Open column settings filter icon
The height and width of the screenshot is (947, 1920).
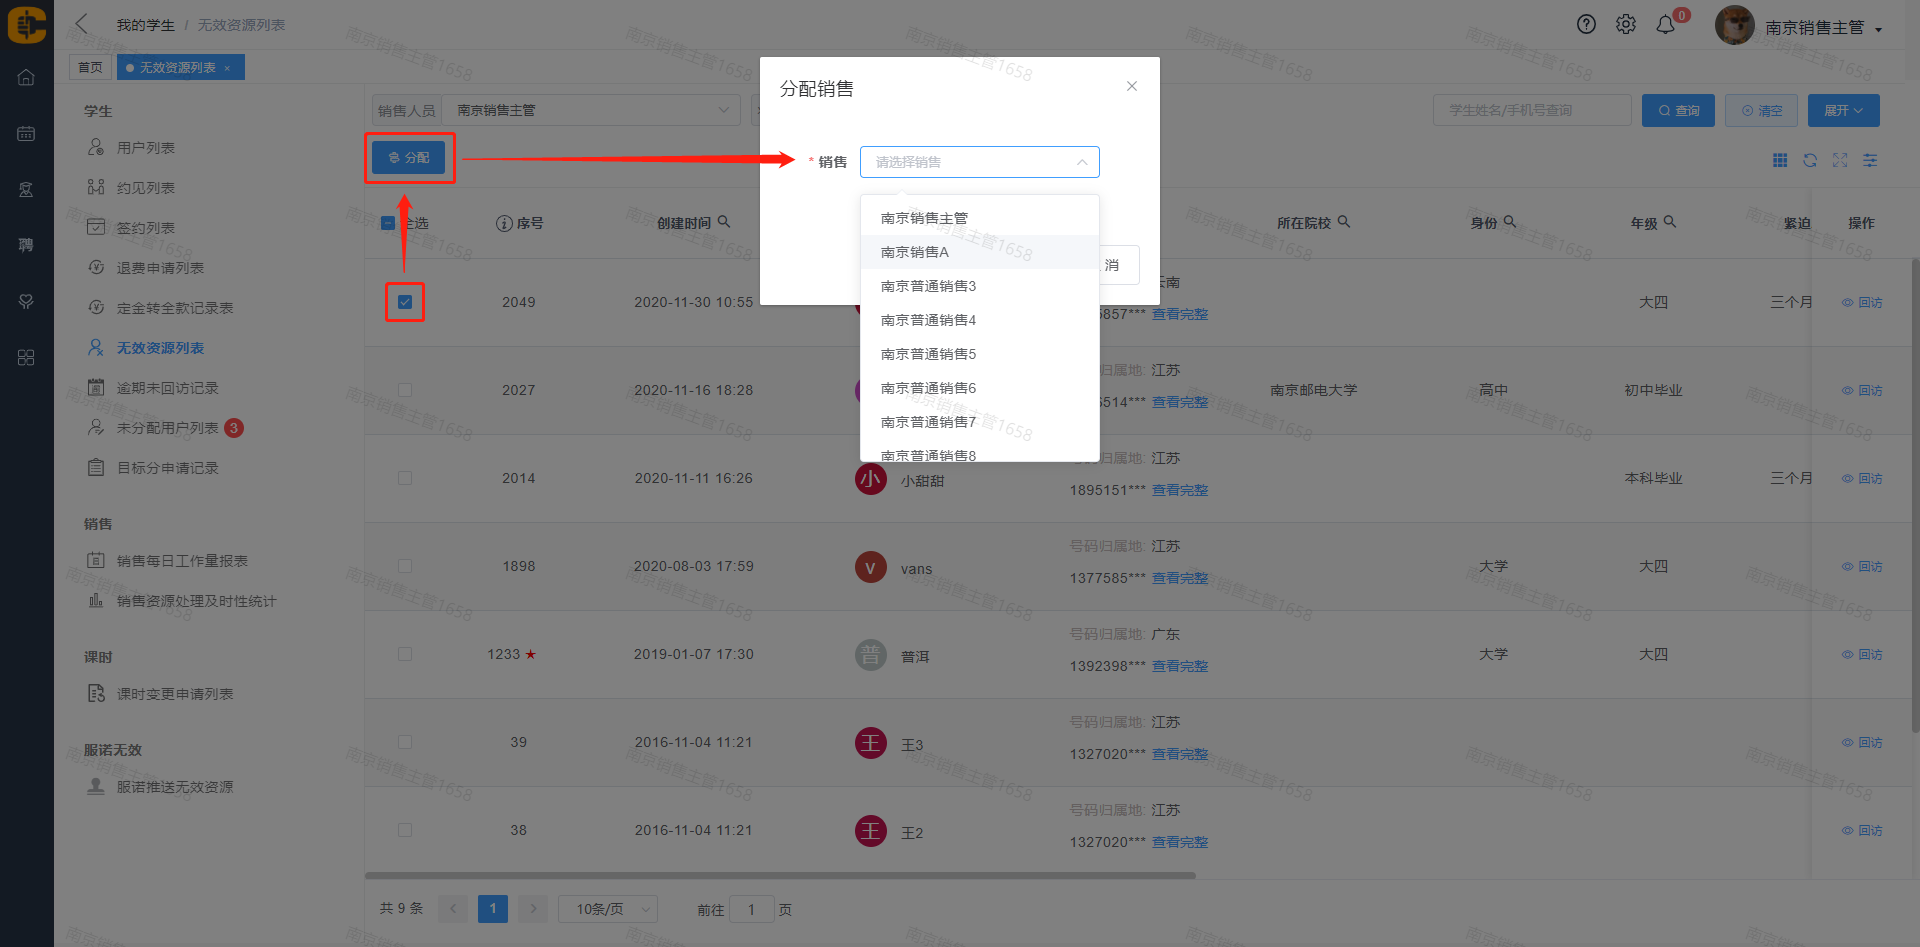coord(1870,160)
